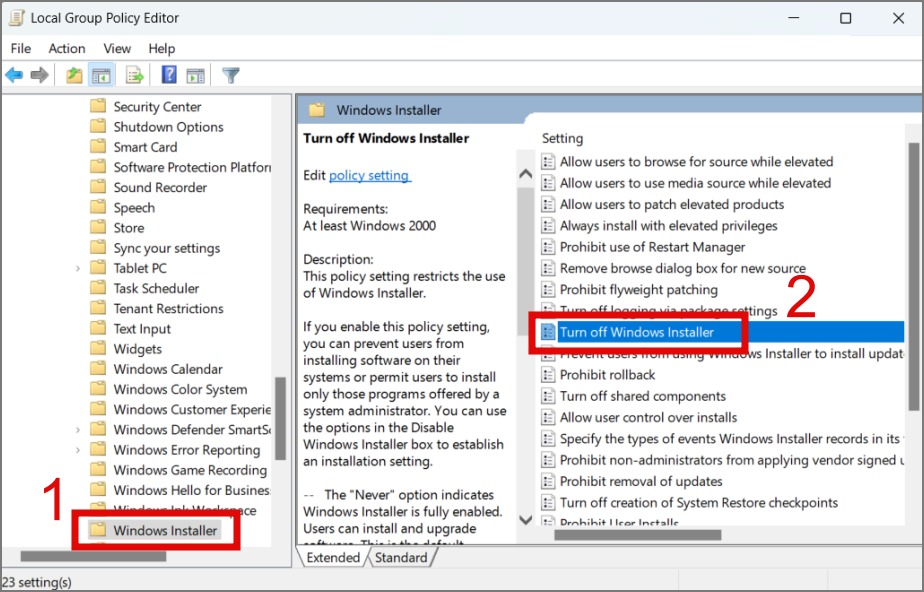Click the Export List toolbar icon
Viewport: 924px width, 592px height.
[134, 75]
